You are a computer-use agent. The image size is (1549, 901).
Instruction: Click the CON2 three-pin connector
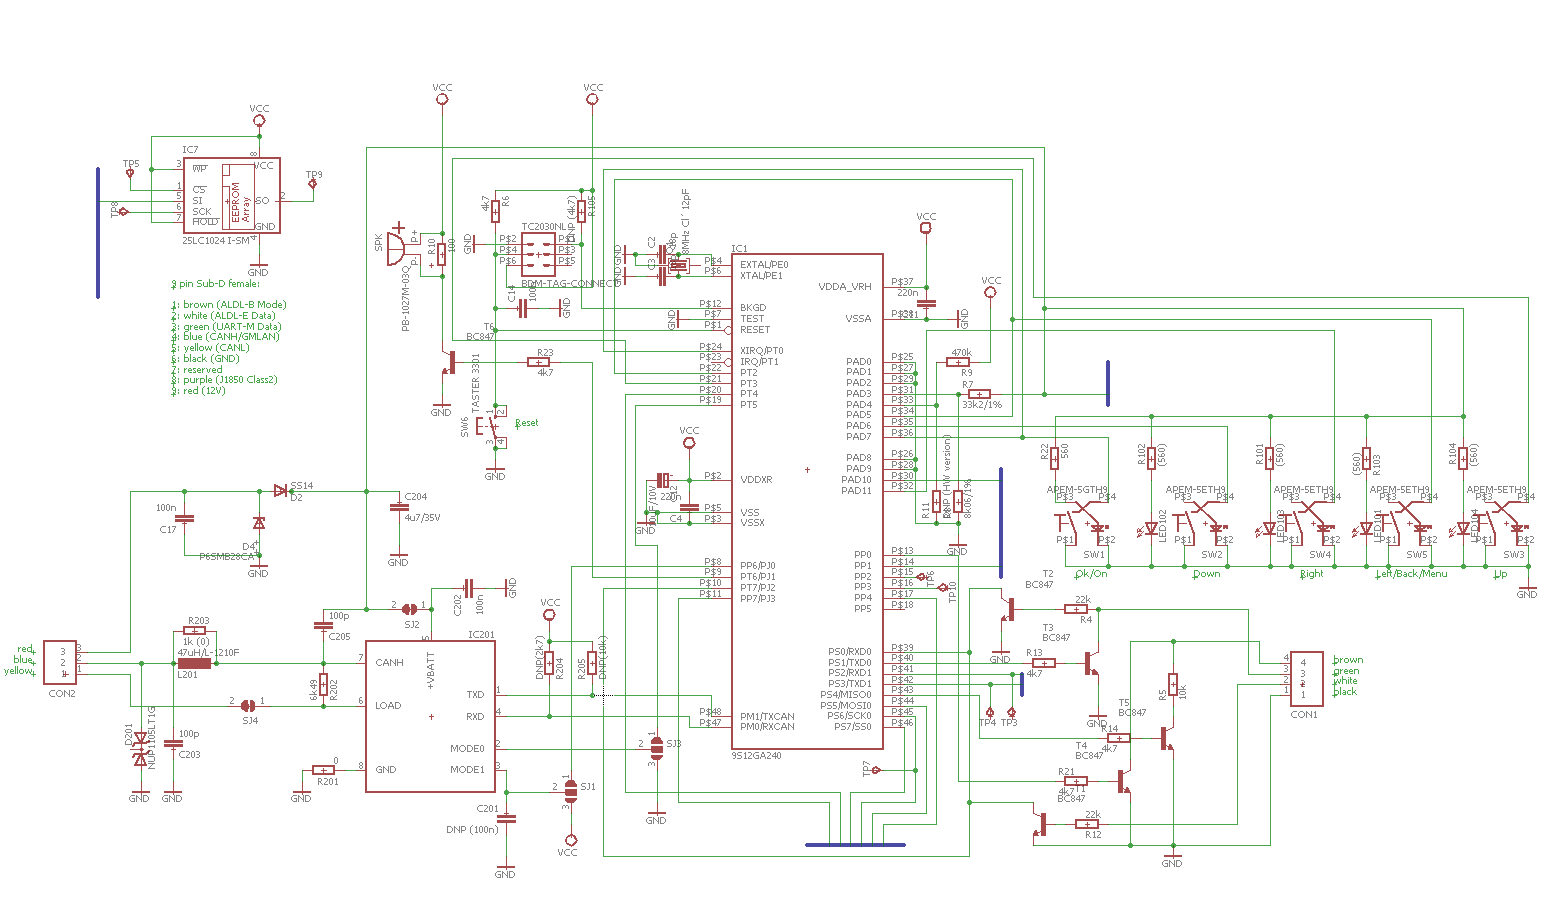(60, 663)
